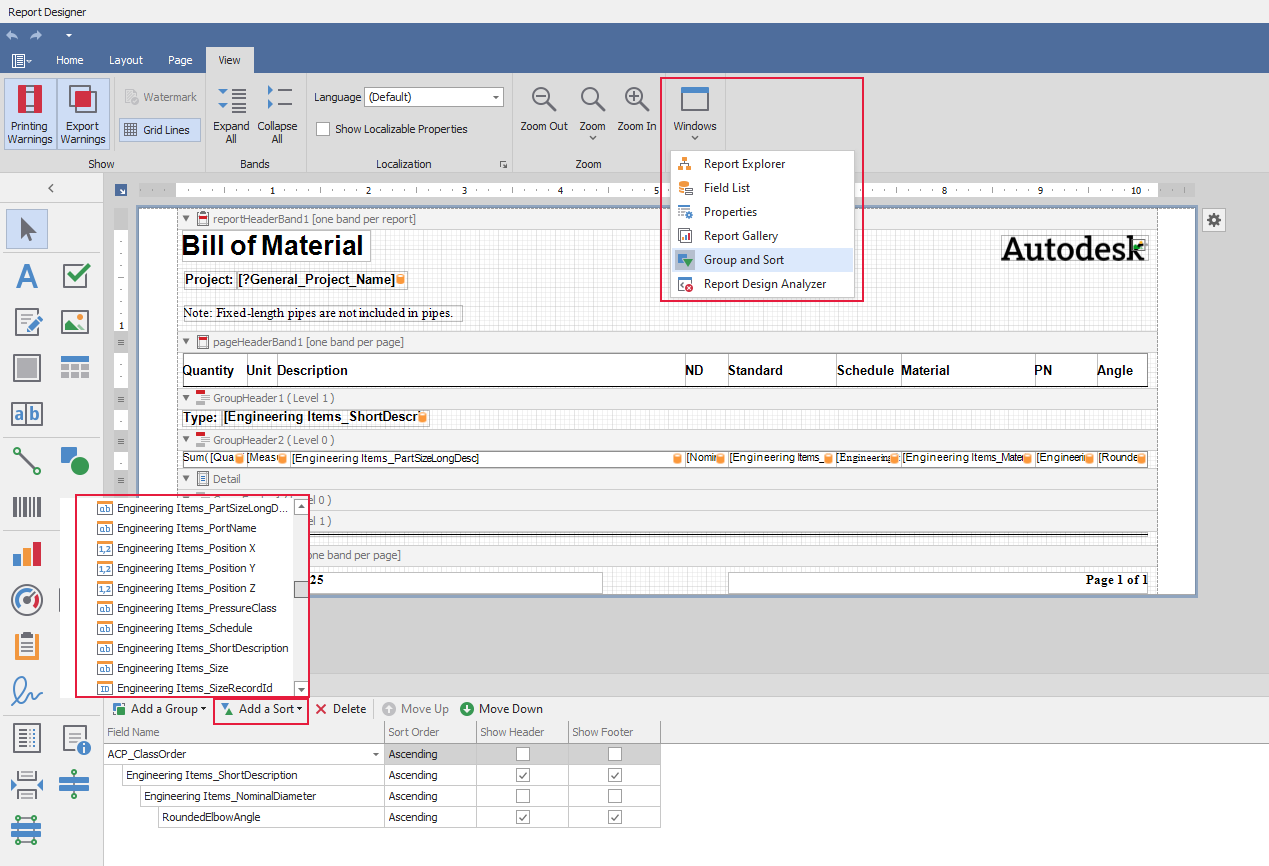Choose Properties from Windows menu

763,212
